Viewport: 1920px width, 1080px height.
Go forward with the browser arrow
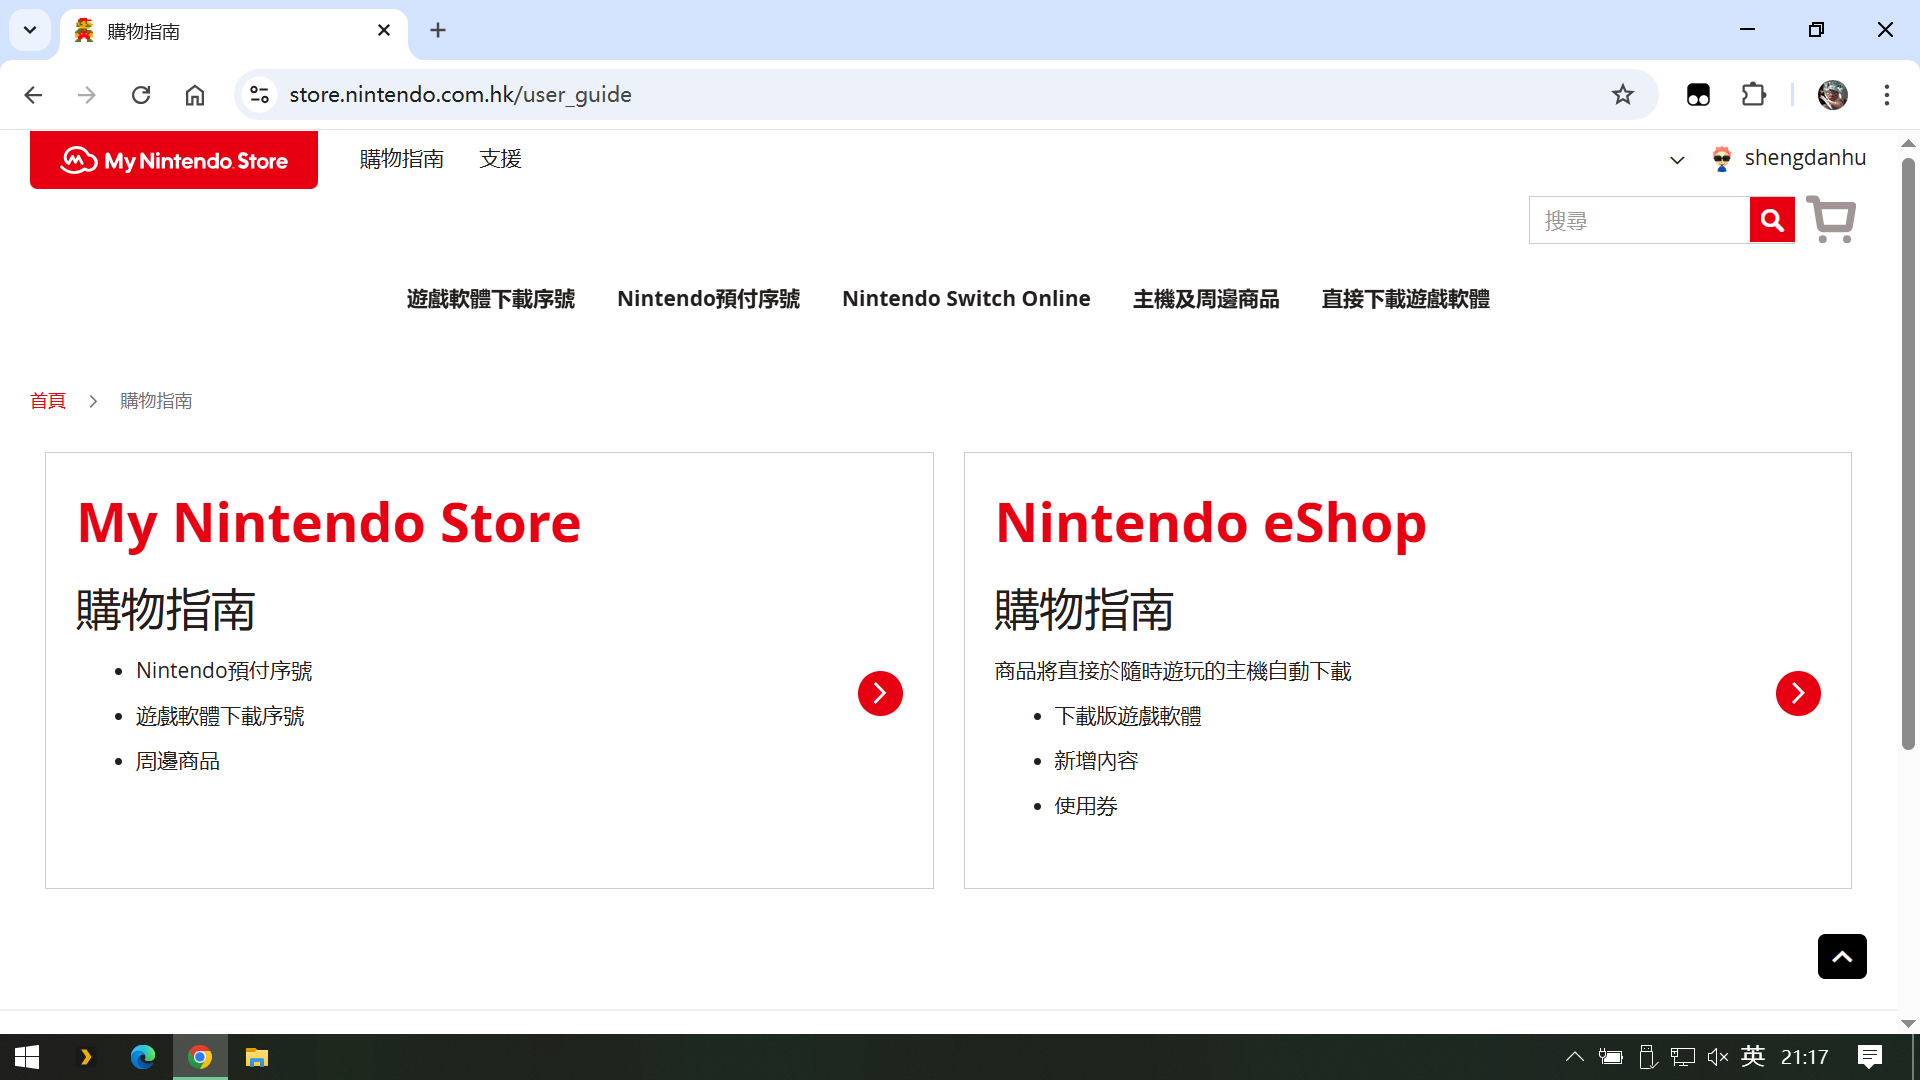point(87,94)
